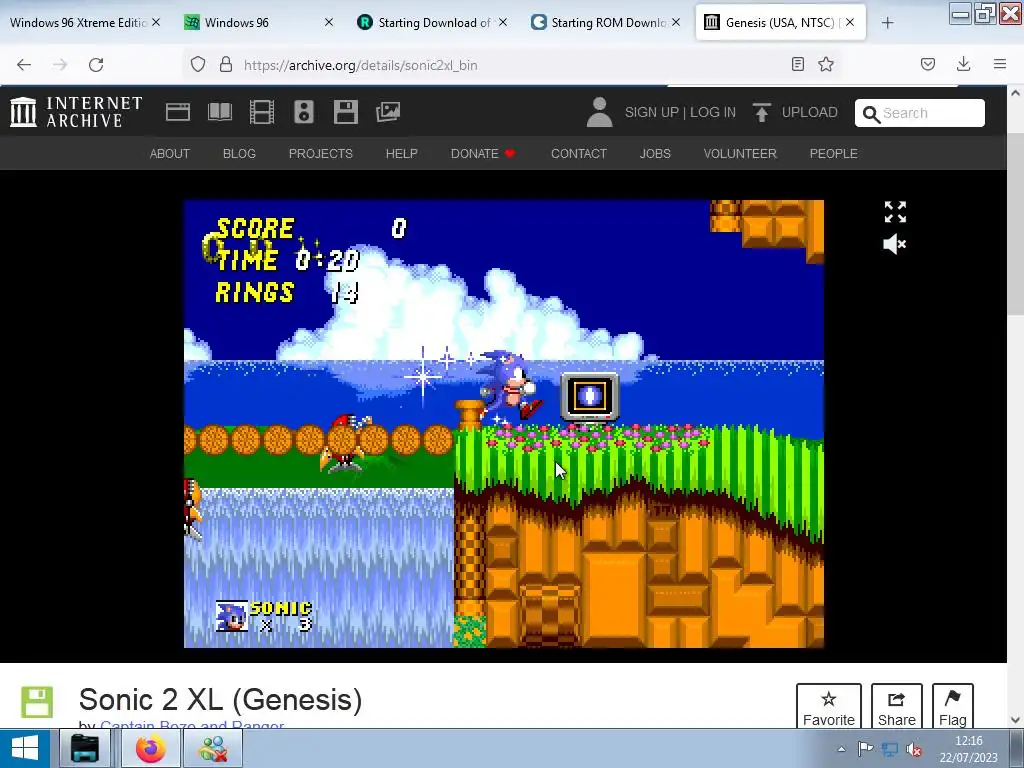Click the muted volume tray icon
The width and height of the screenshot is (1024, 768).
click(914, 749)
